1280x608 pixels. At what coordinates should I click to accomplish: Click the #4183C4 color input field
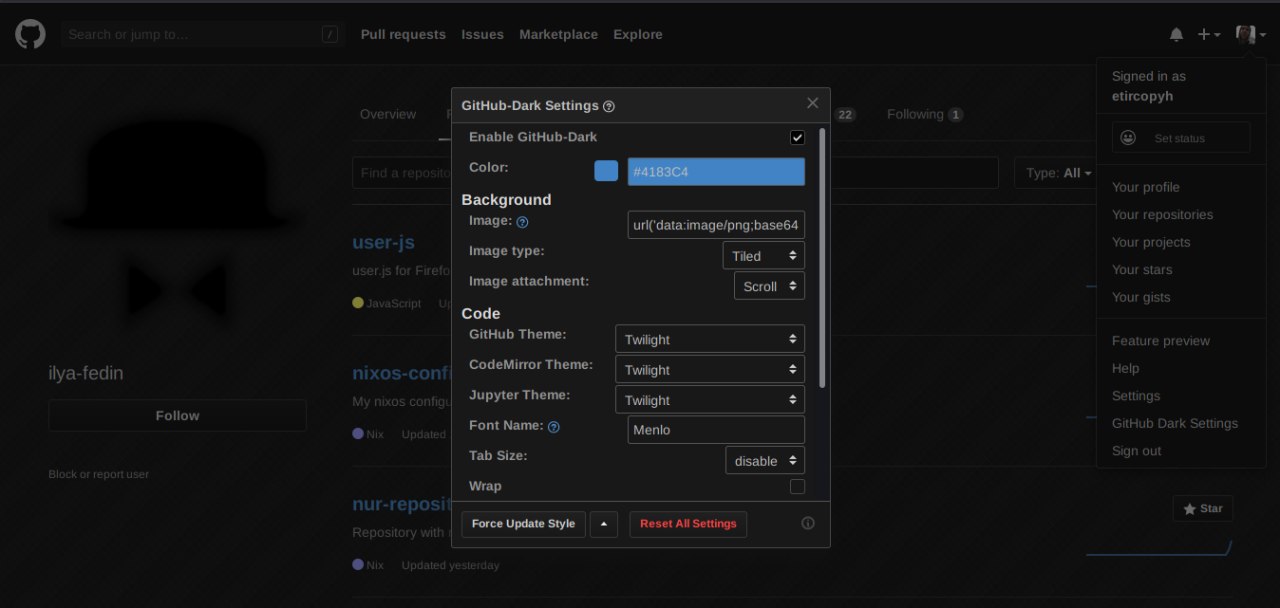716,172
